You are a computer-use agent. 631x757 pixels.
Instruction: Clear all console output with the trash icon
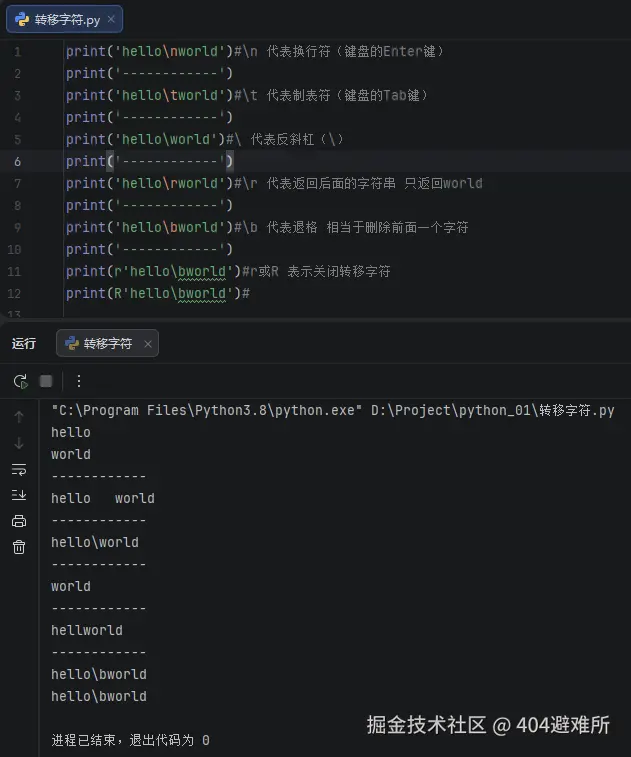[x=19, y=547]
